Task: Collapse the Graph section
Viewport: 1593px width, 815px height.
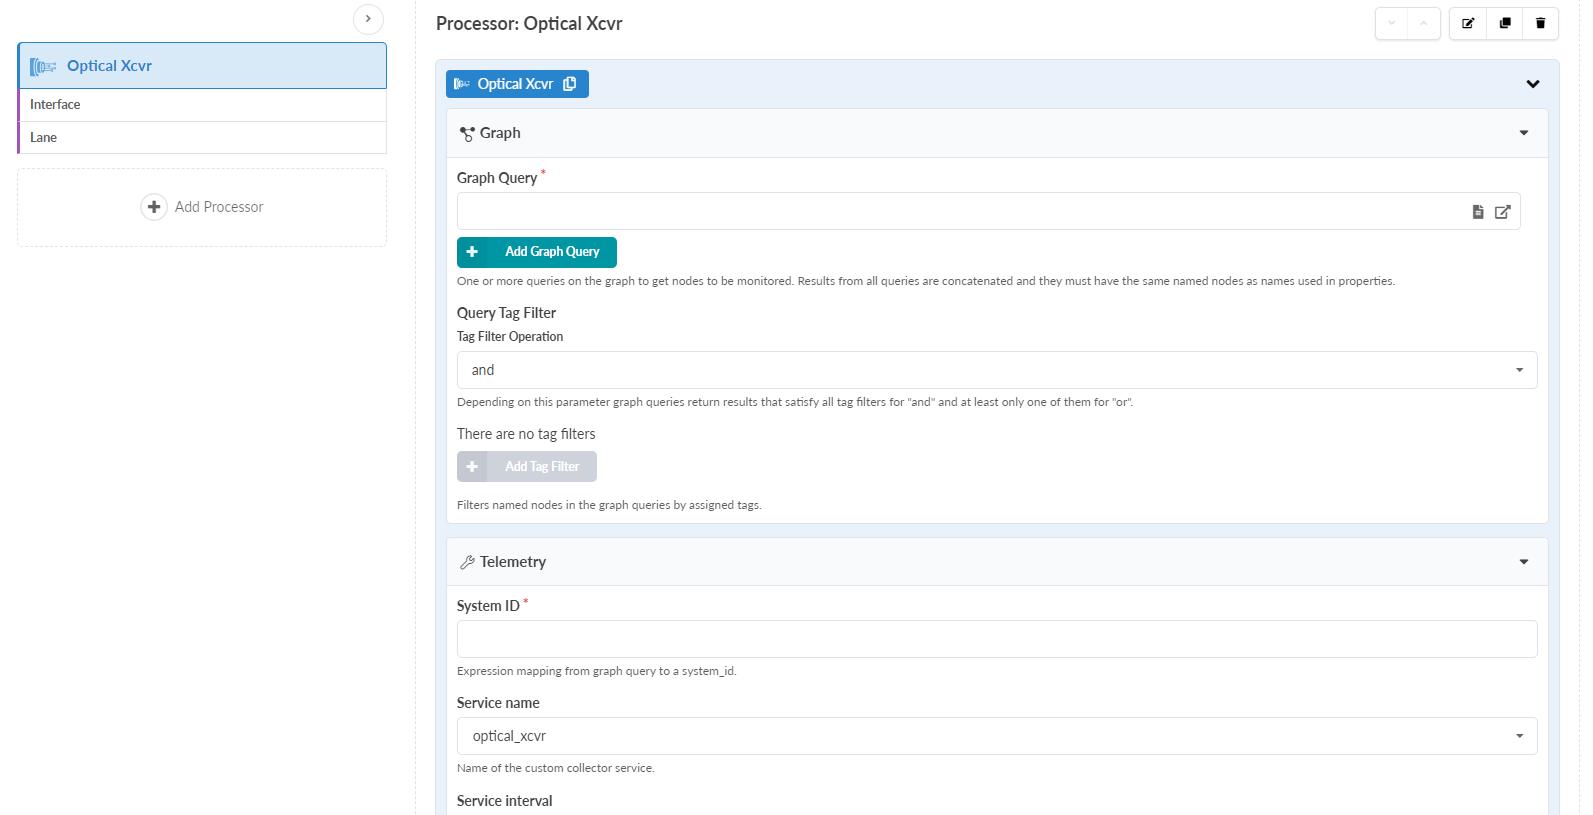Action: (1524, 133)
